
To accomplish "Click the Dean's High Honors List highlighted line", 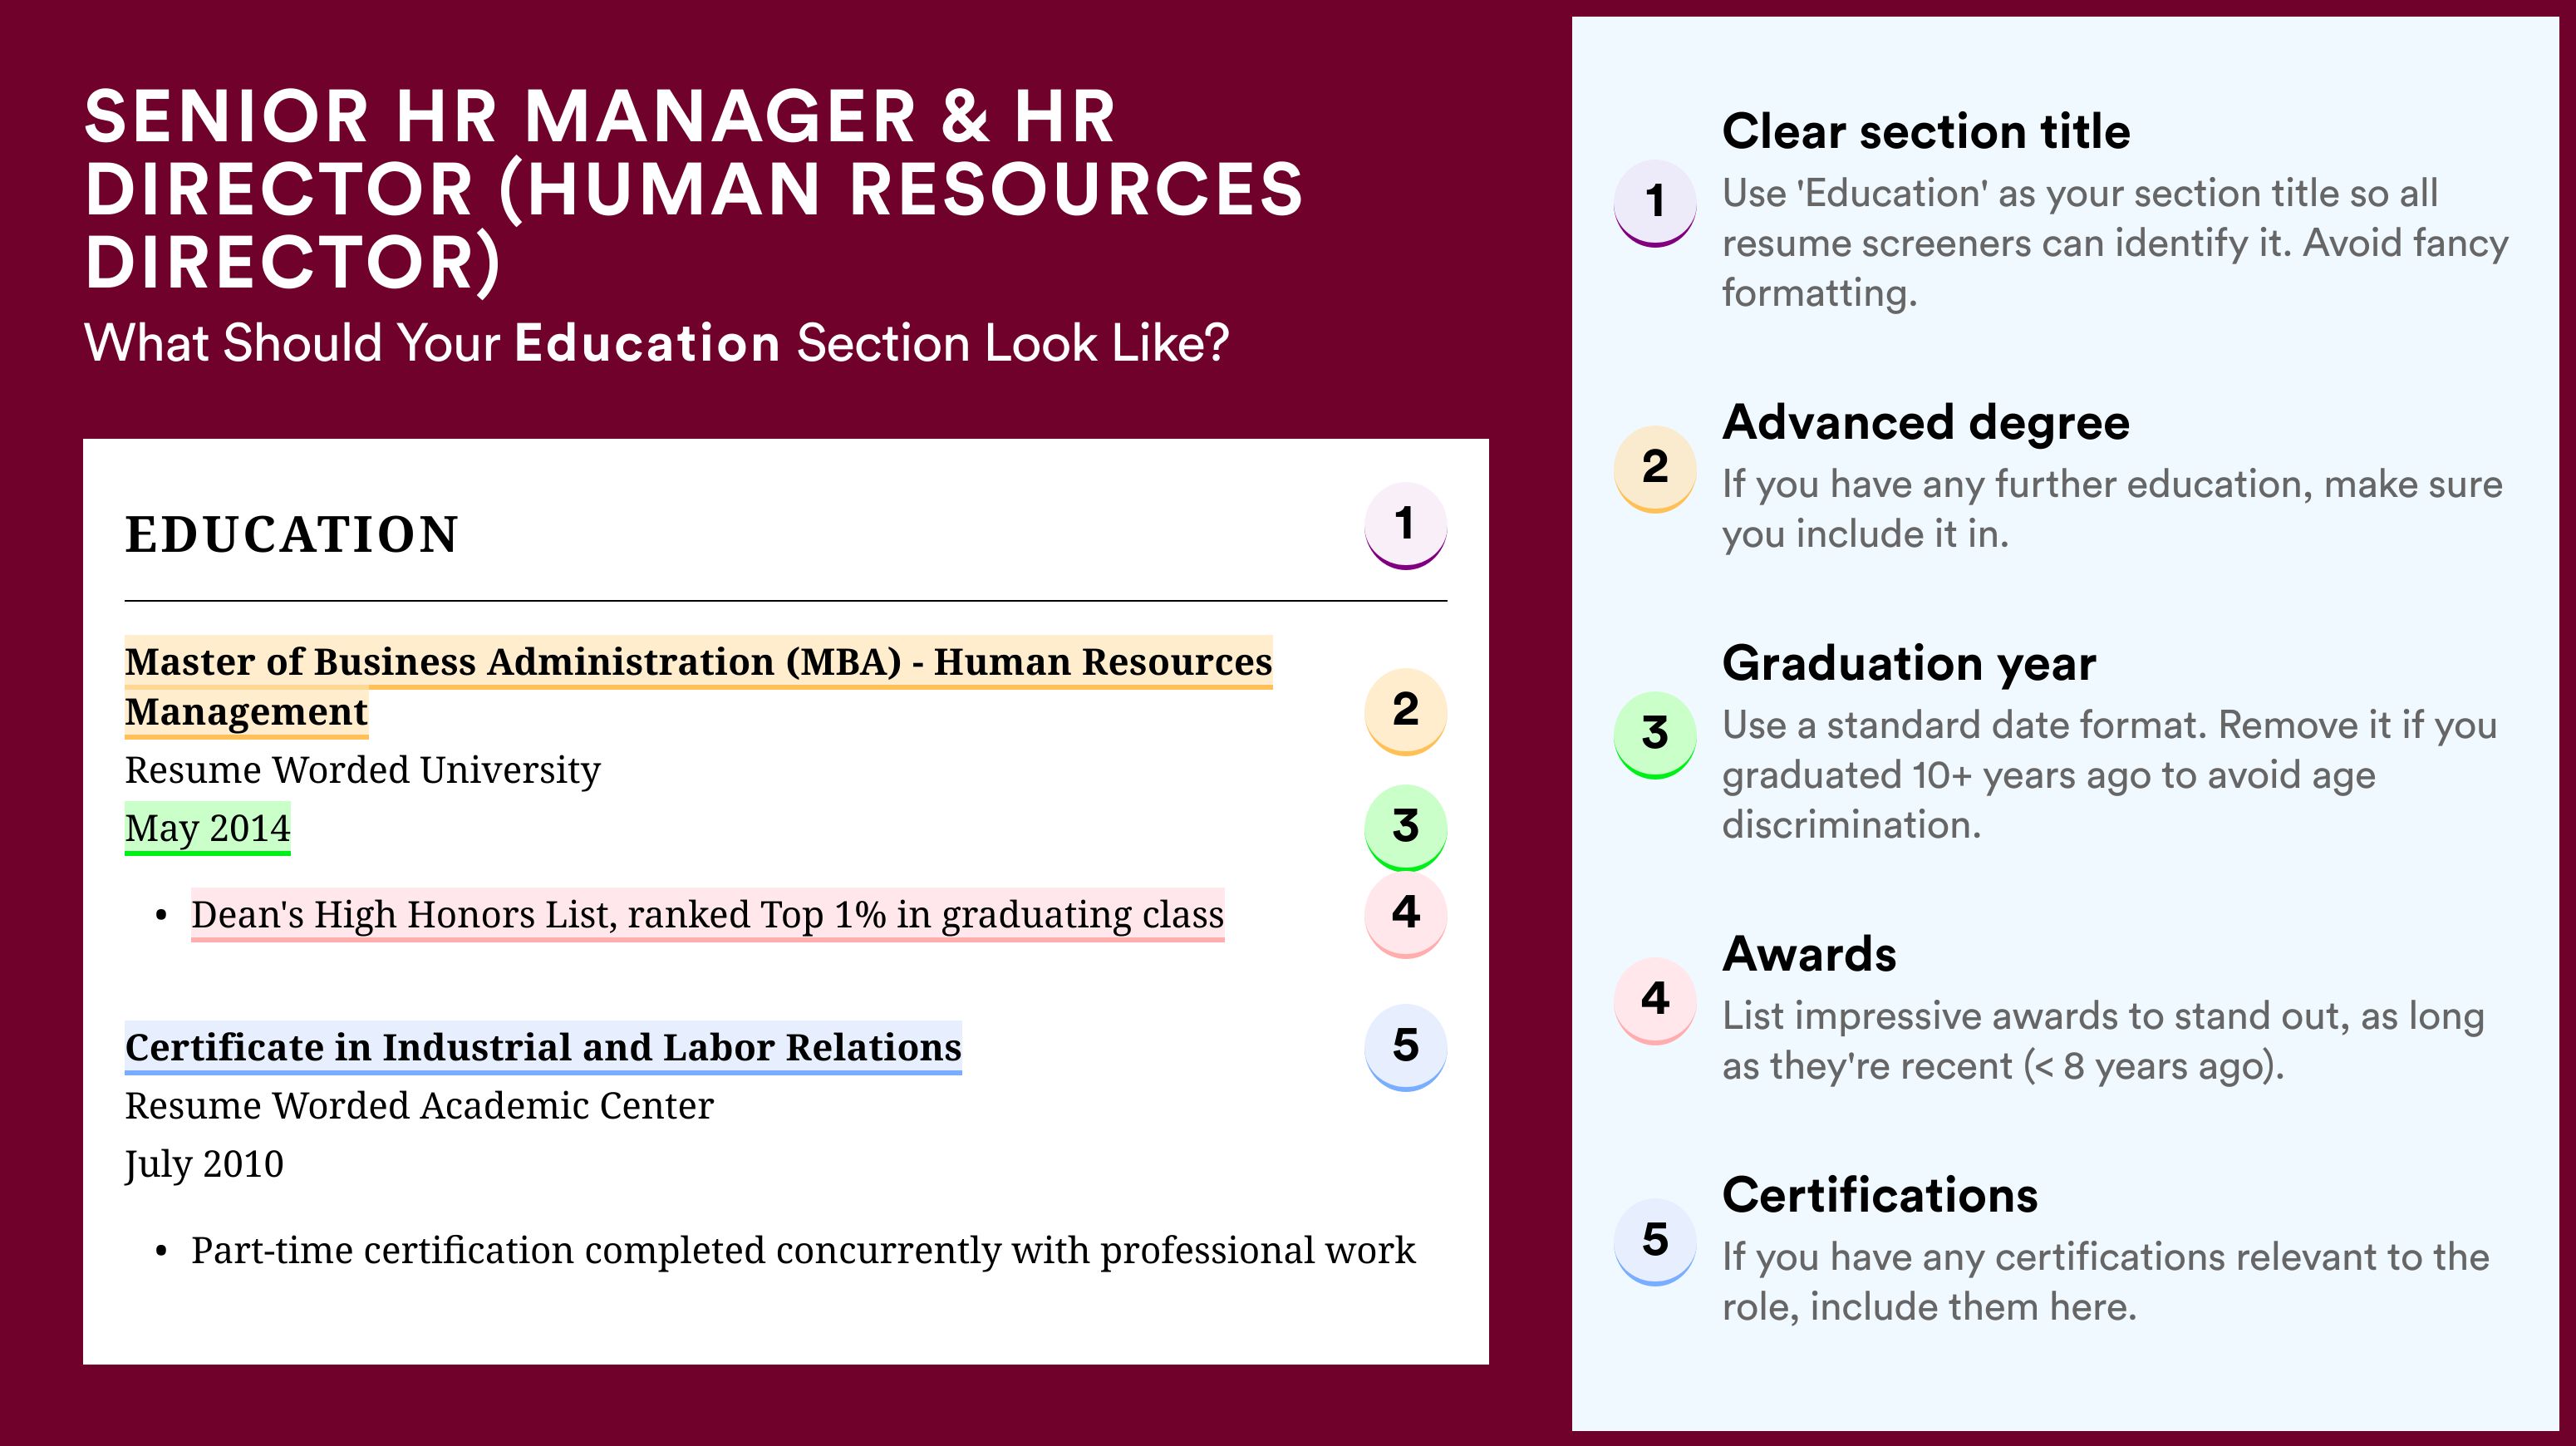I will coord(707,914).
